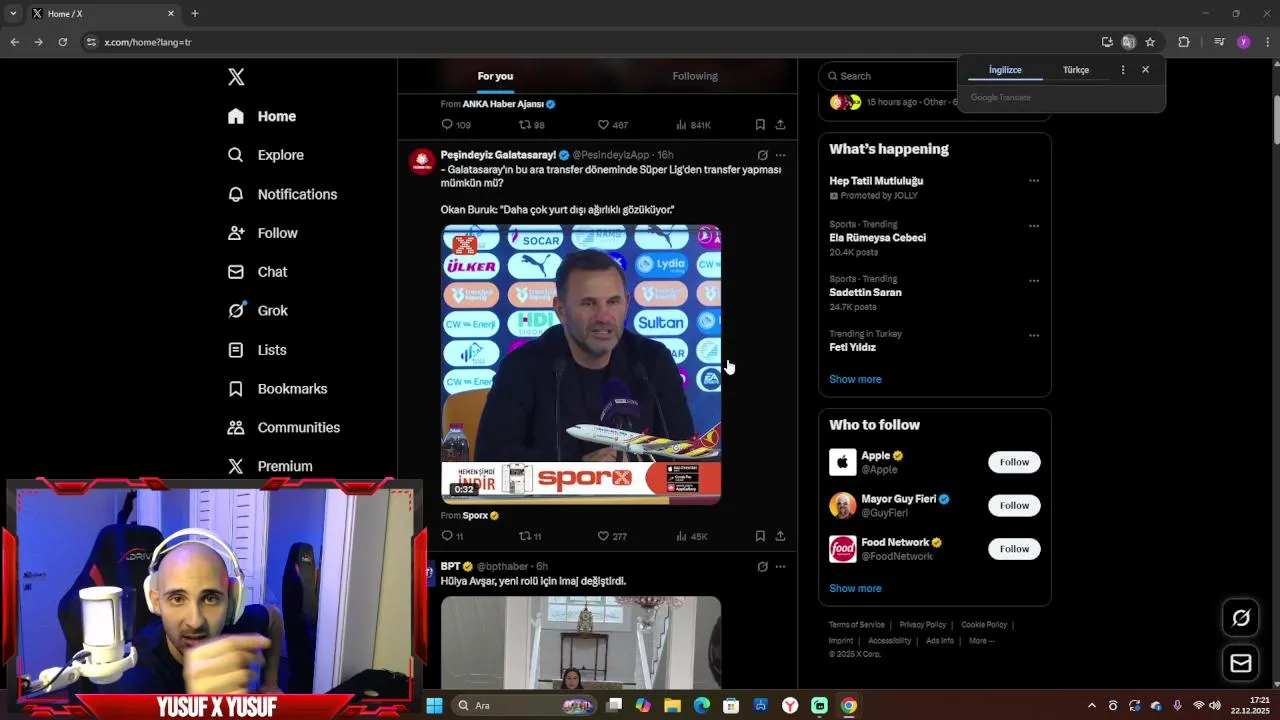The image size is (1280, 720).
Task: Play the Okan Buruk video
Action: tap(581, 364)
